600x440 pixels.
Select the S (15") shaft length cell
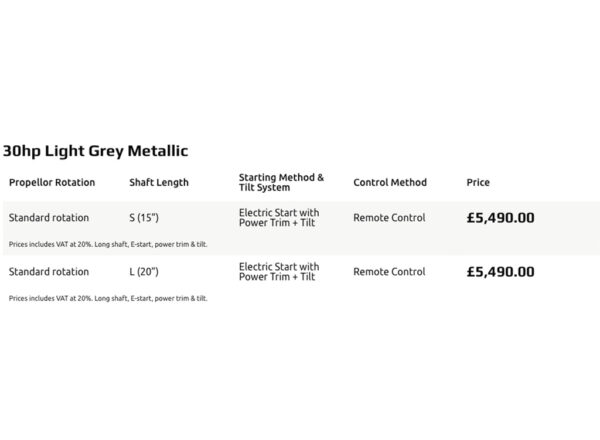click(x=144, y=217)
